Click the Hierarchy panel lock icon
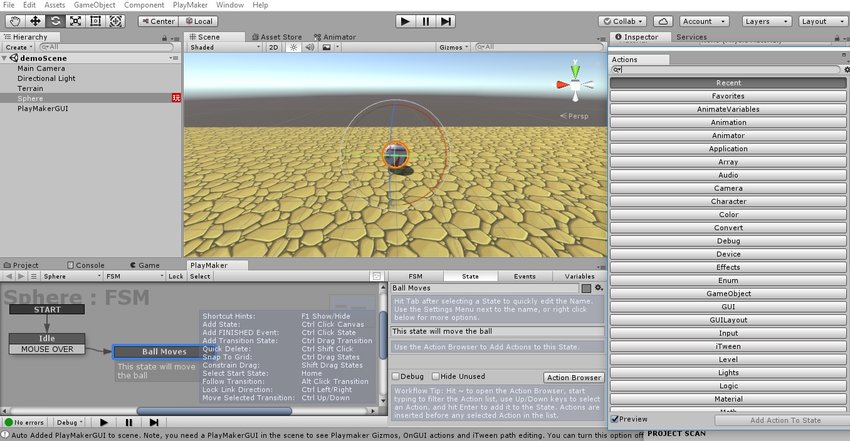Image resolution: width=850 pixels, height=441 pixels. coord(164,38)
